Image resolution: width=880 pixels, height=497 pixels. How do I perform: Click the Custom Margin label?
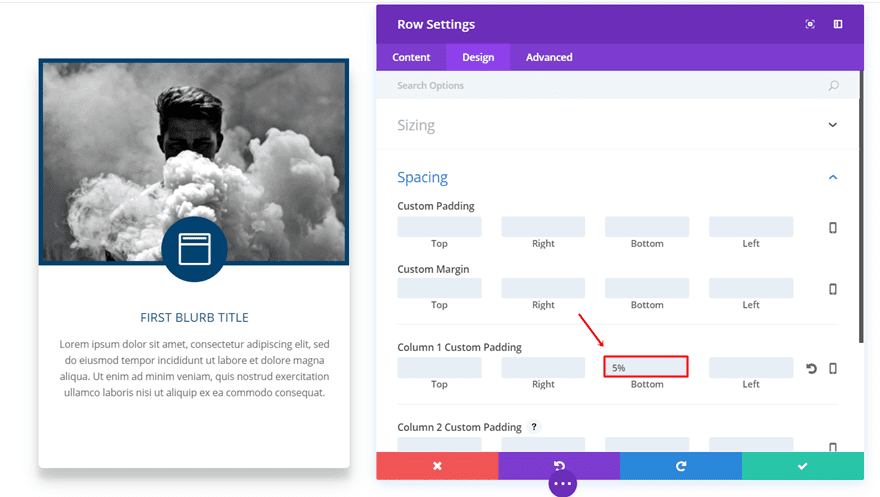433,269
